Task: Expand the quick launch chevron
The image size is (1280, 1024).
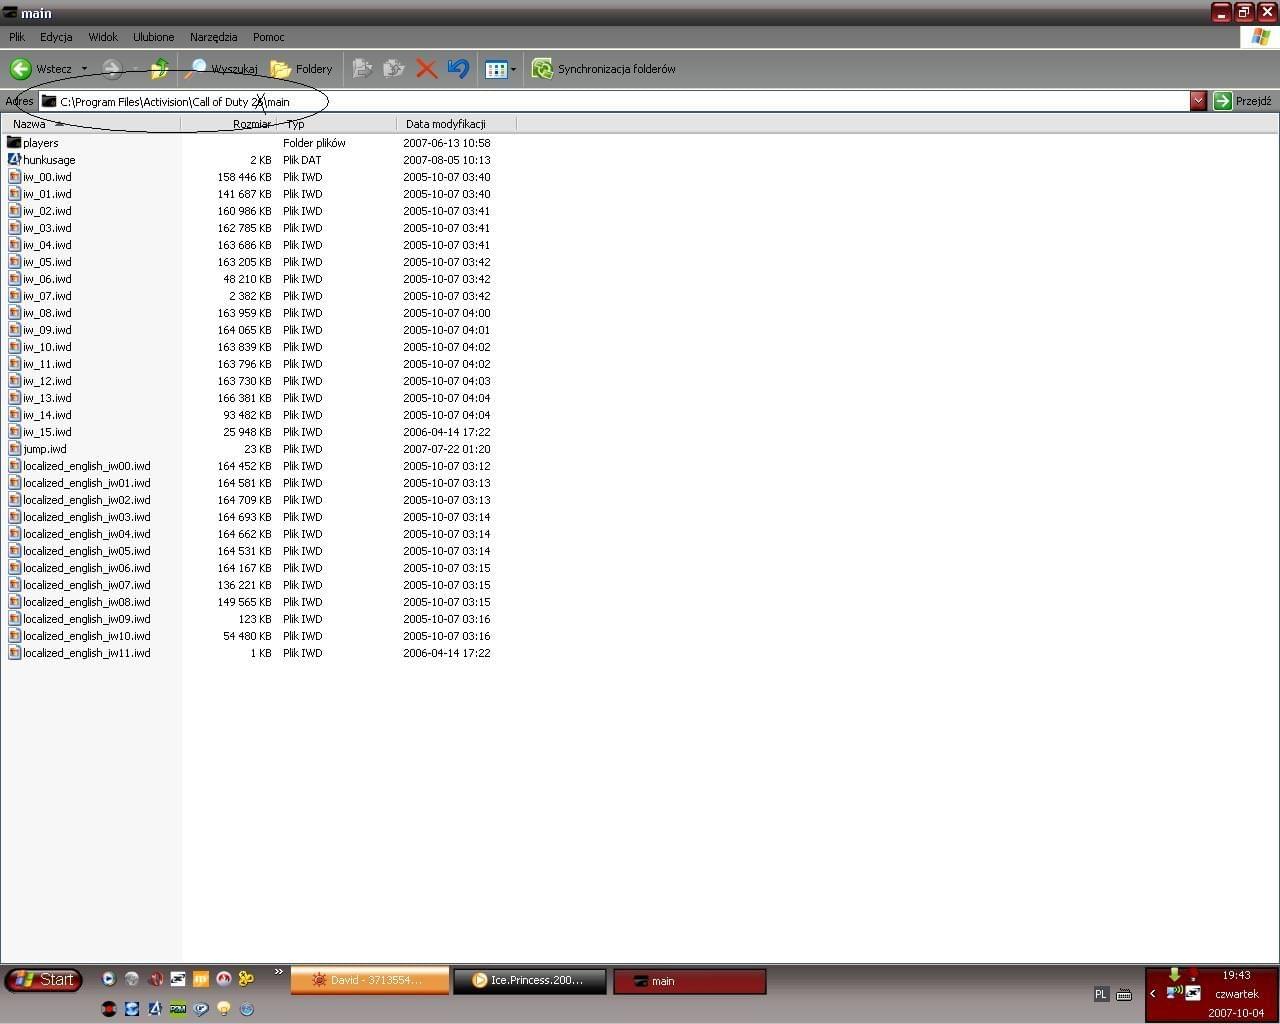Action: click(279, 971)
